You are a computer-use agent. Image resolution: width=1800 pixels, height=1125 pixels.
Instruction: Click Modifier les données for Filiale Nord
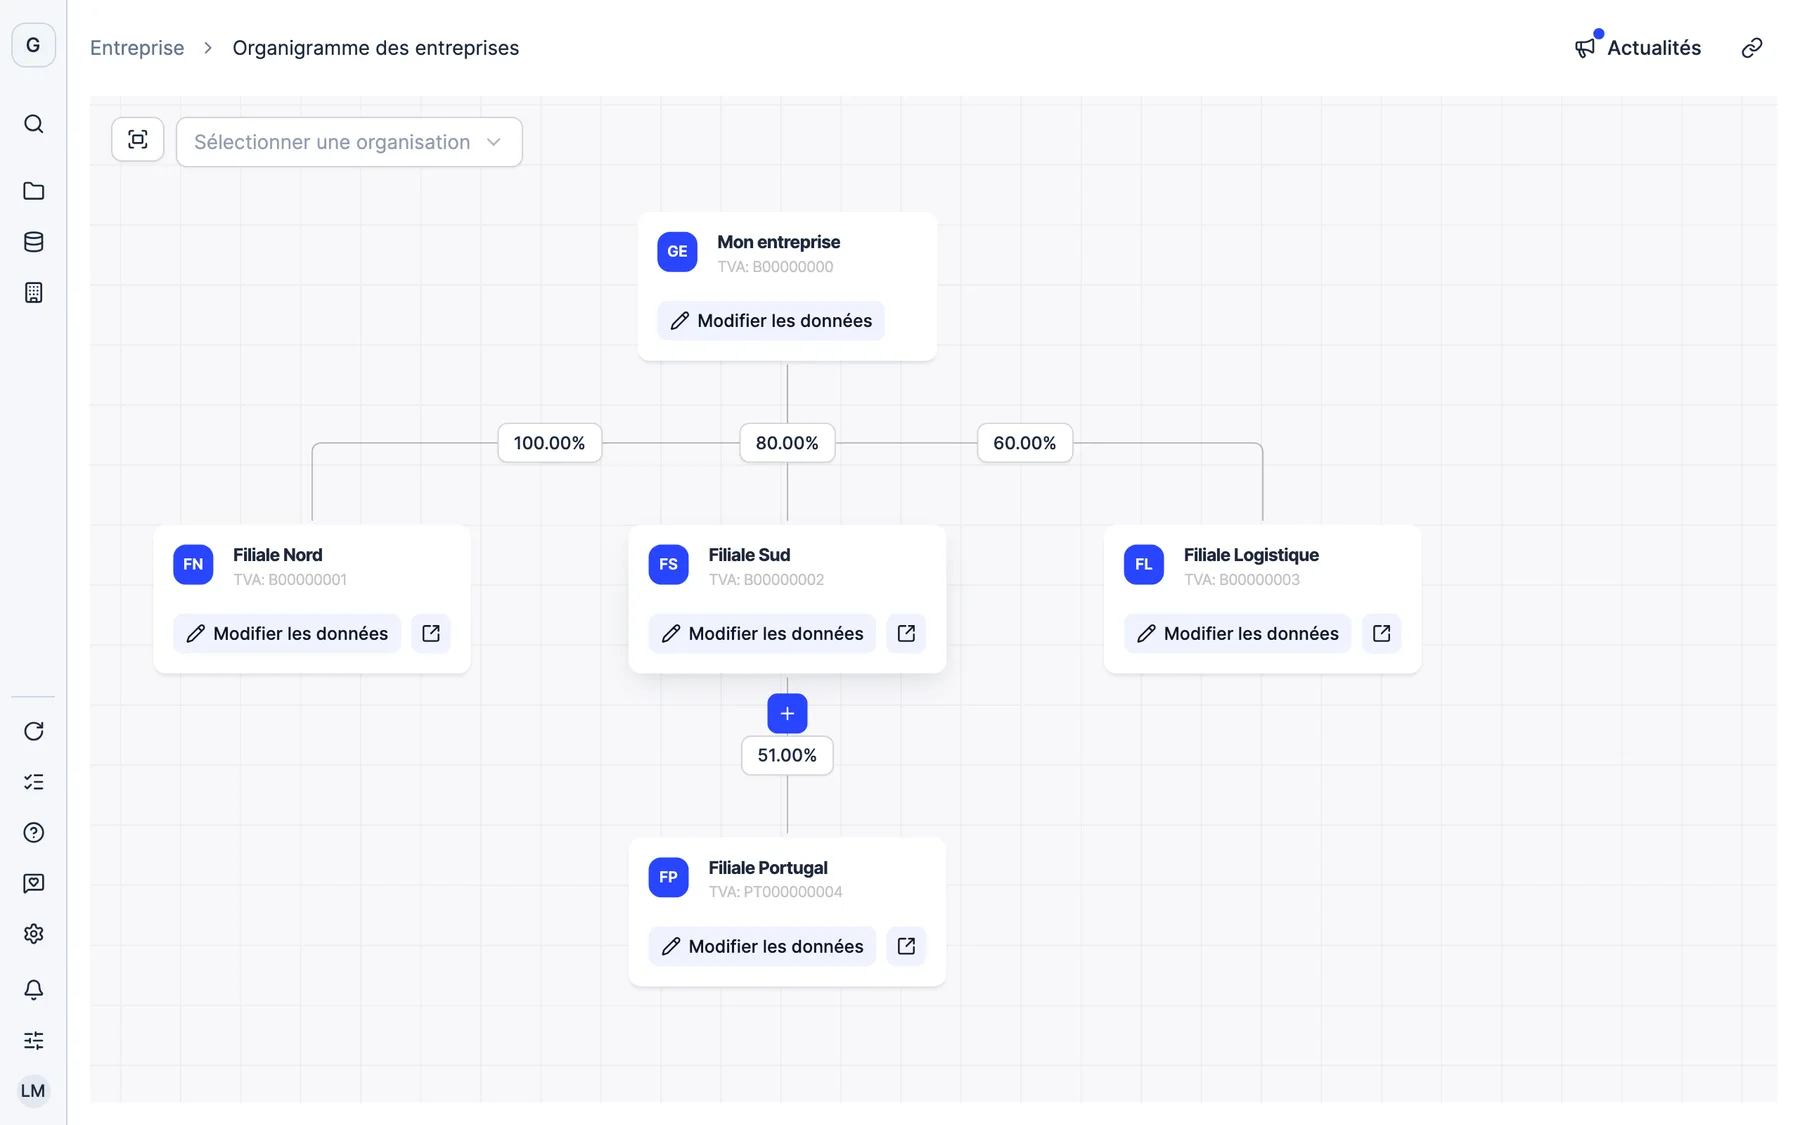click(x=287, y=634)
